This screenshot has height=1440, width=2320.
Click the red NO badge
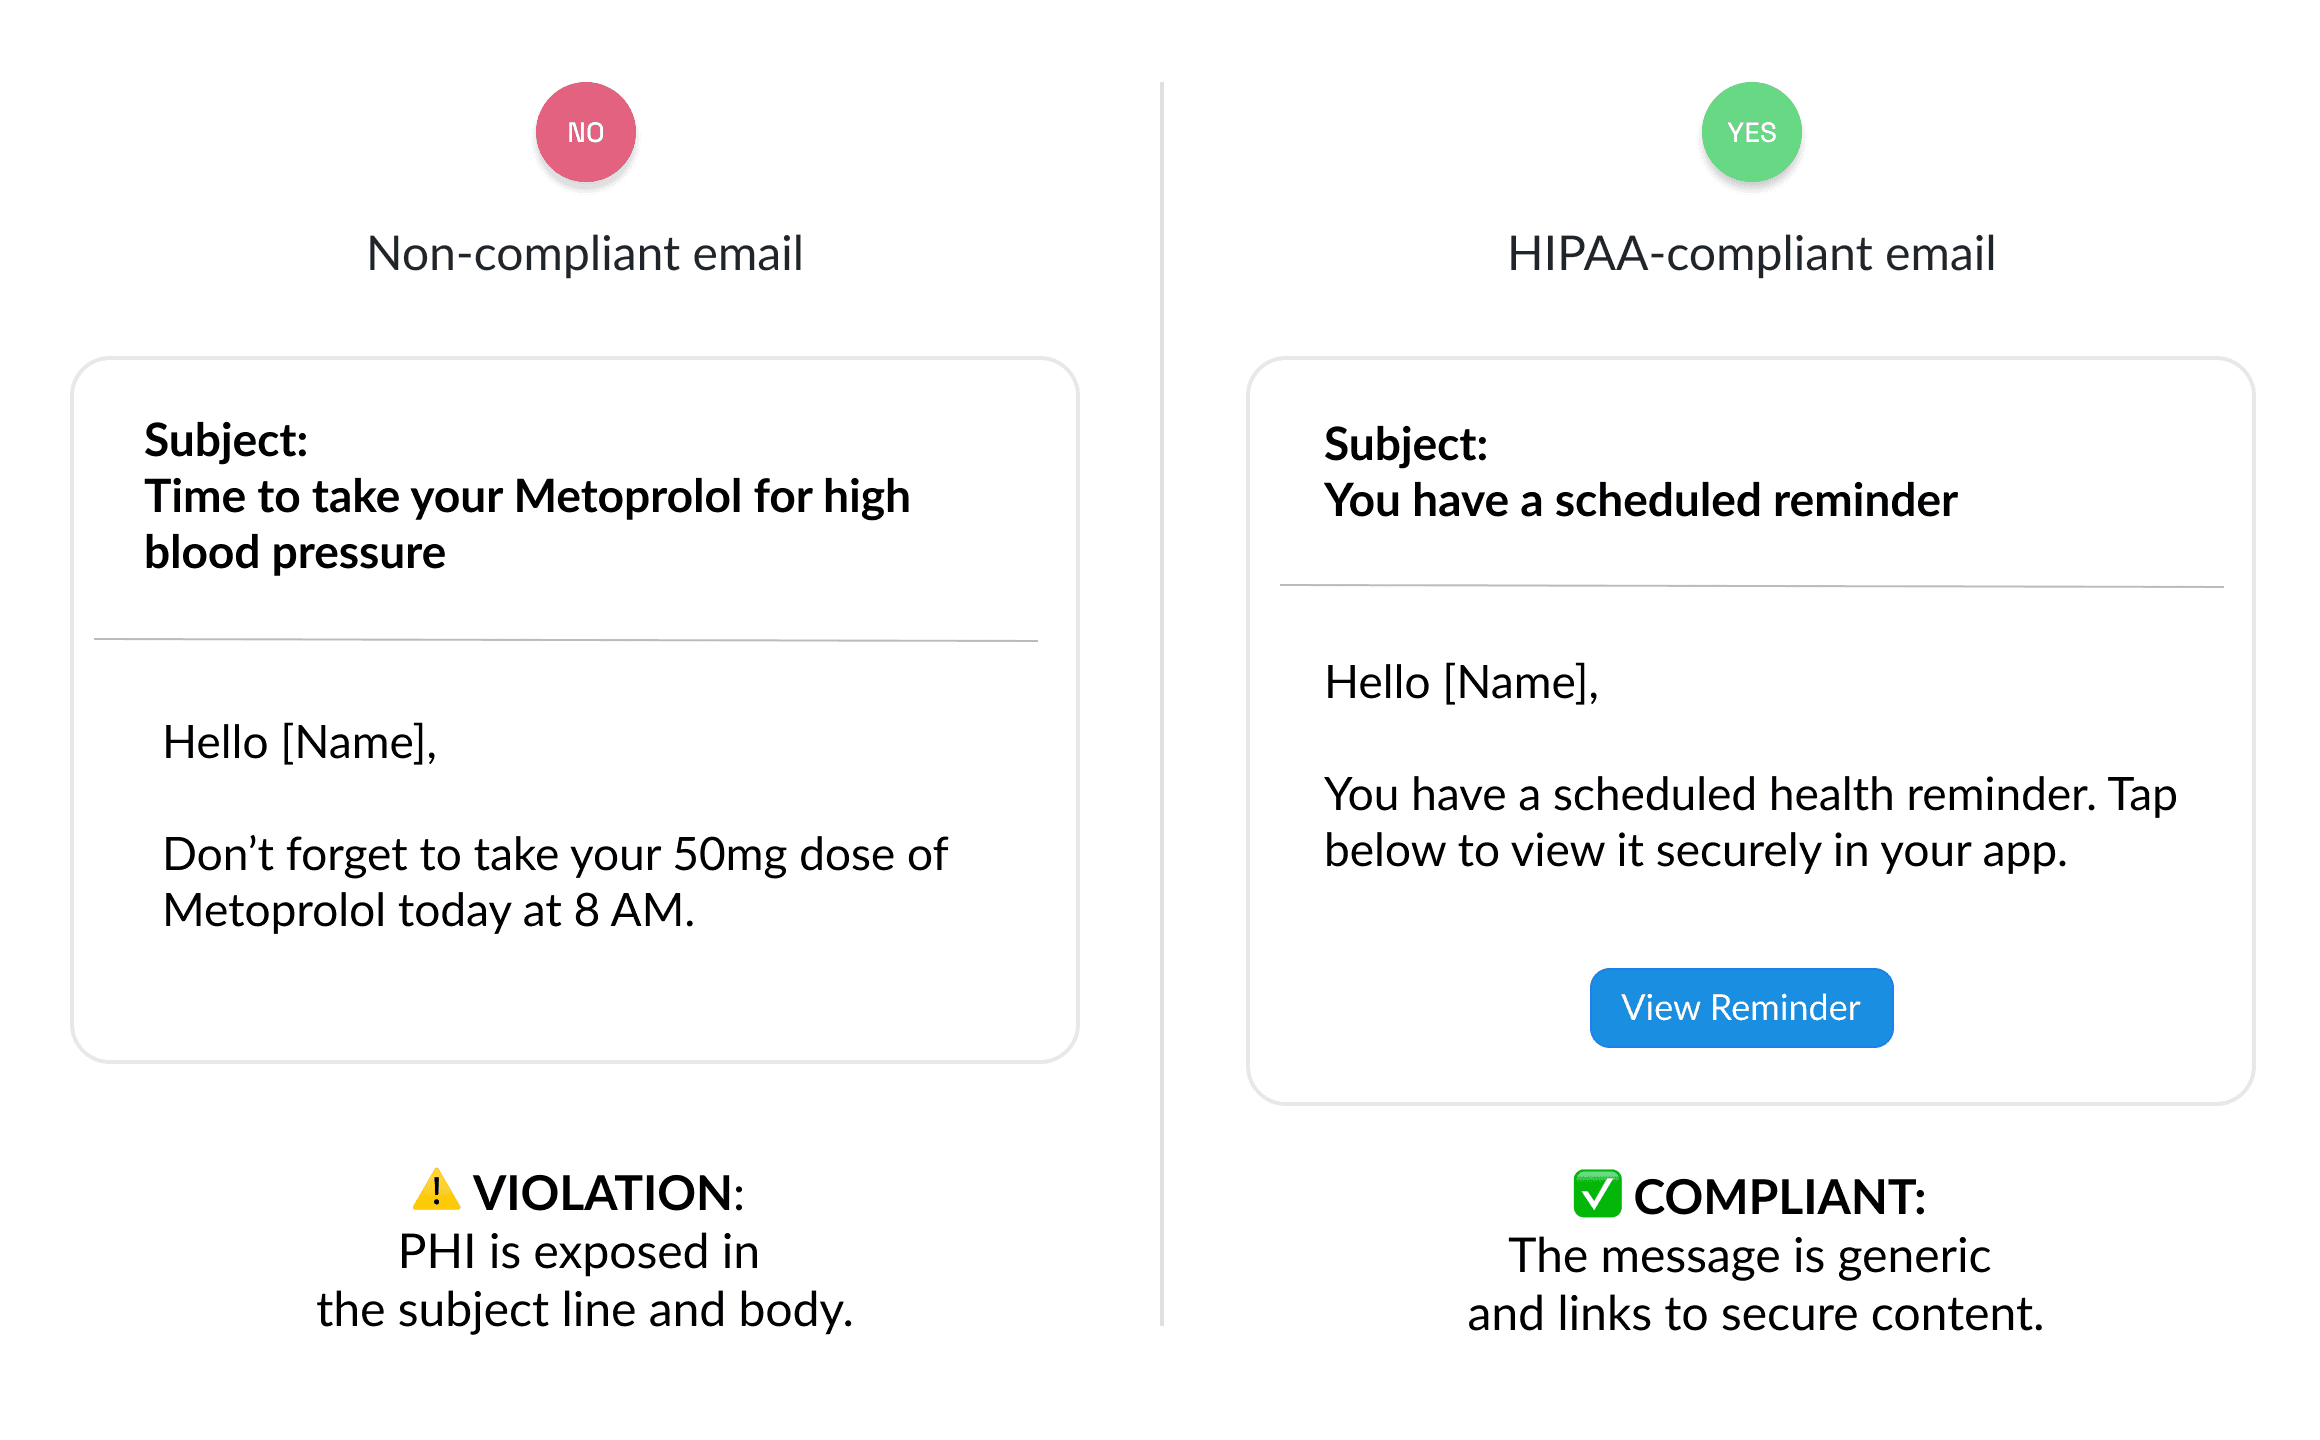click(585, 132)
